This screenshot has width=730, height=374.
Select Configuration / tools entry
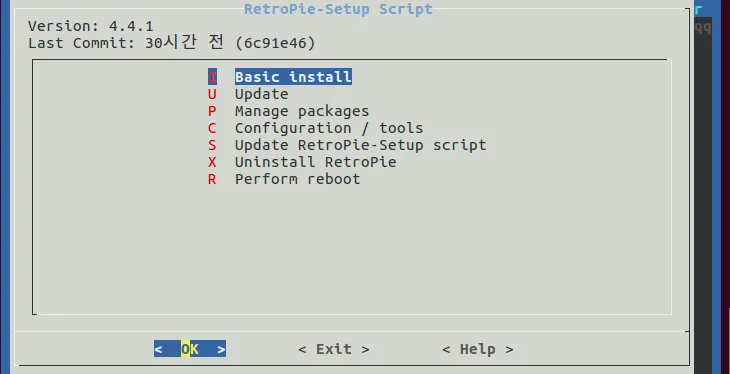click(329, 128)
